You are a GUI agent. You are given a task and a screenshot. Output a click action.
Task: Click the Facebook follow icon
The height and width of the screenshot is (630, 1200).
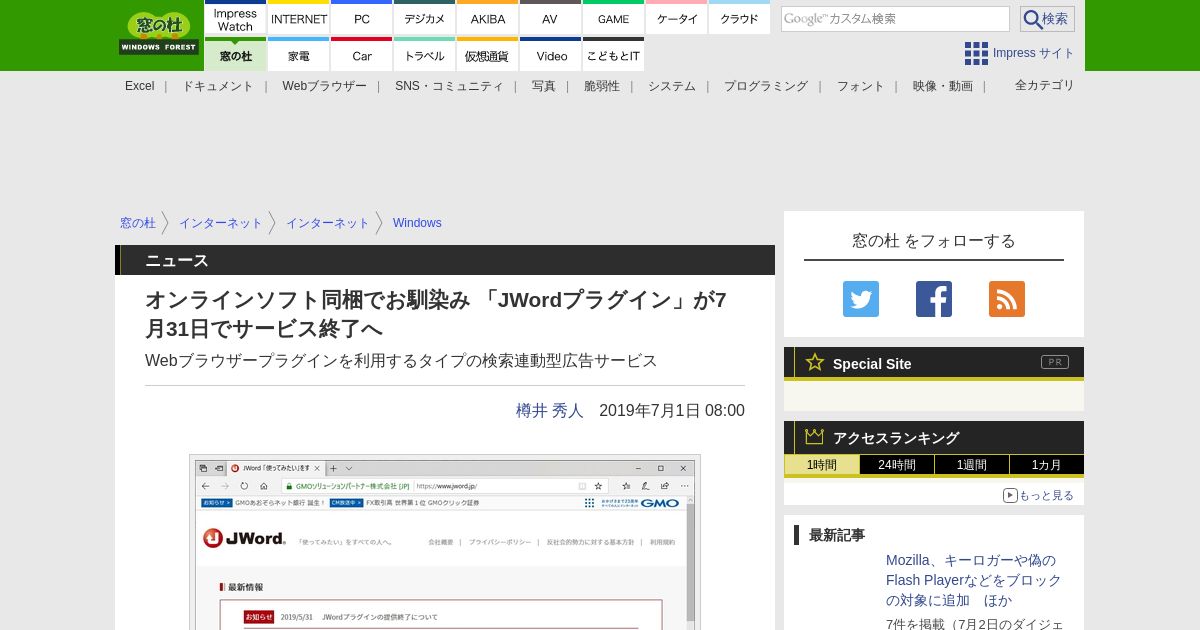pyautogui.click(x=933, y=299)
